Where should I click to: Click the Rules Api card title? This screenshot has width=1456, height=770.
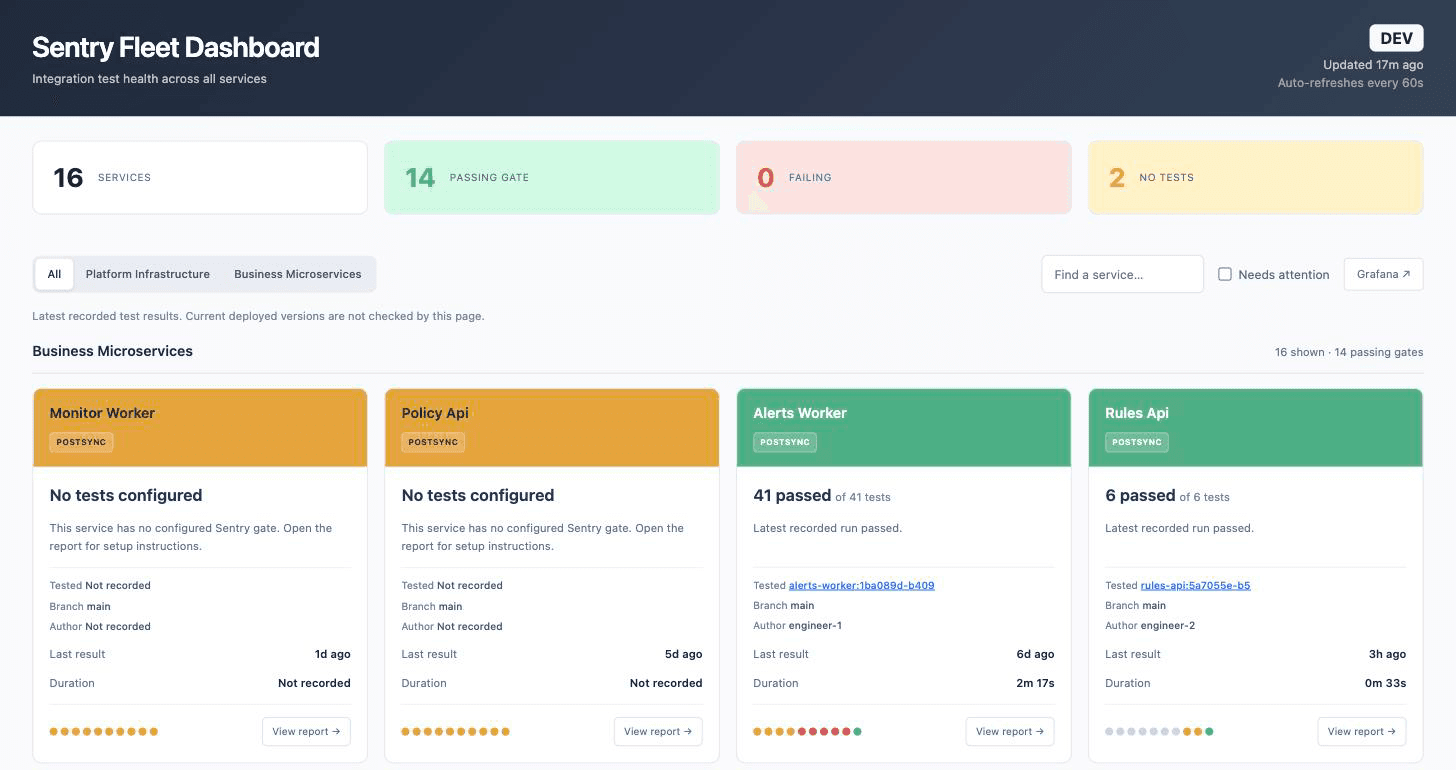[x=1137, y=413]
